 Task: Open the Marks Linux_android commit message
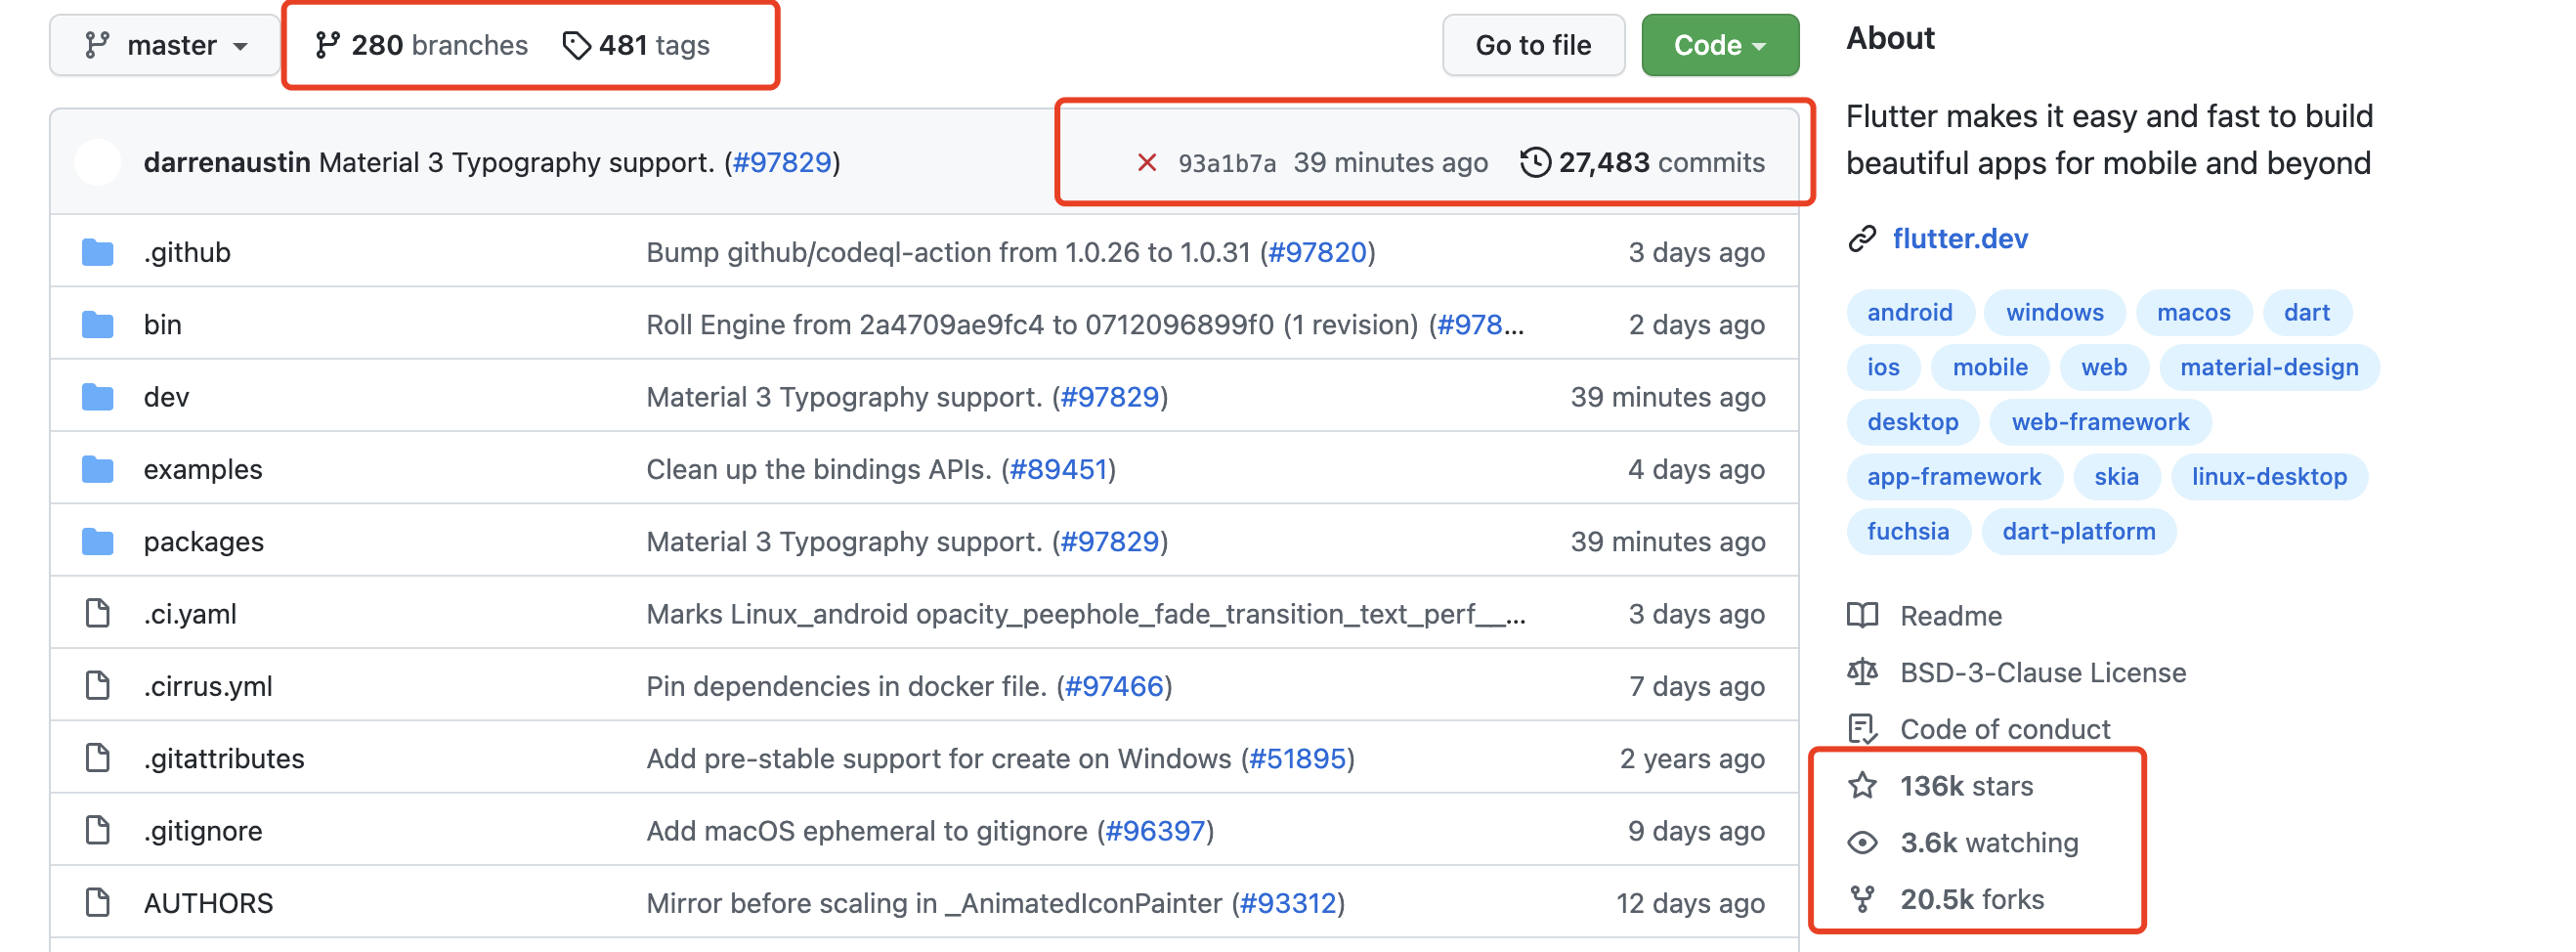coord(1085,614)
